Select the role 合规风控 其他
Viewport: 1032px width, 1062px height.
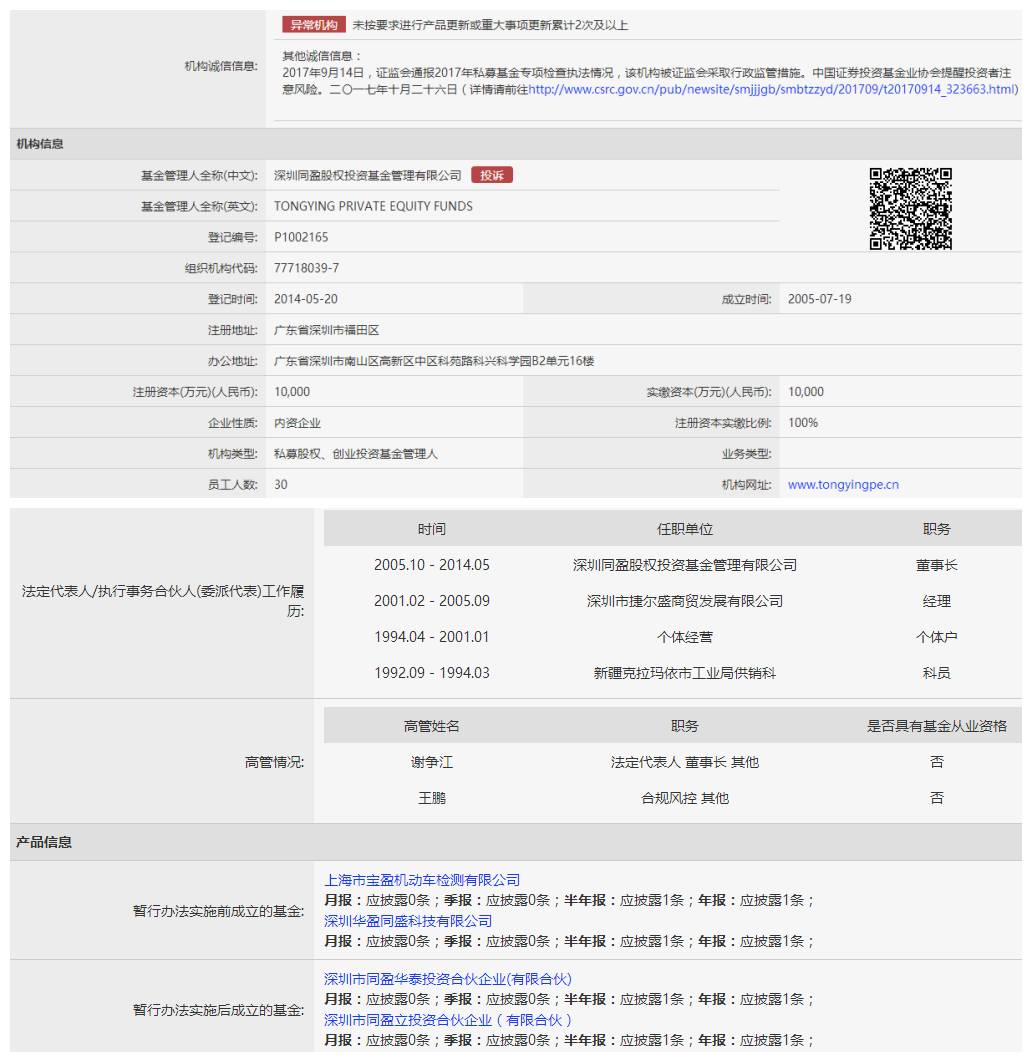tap(685, 798)
